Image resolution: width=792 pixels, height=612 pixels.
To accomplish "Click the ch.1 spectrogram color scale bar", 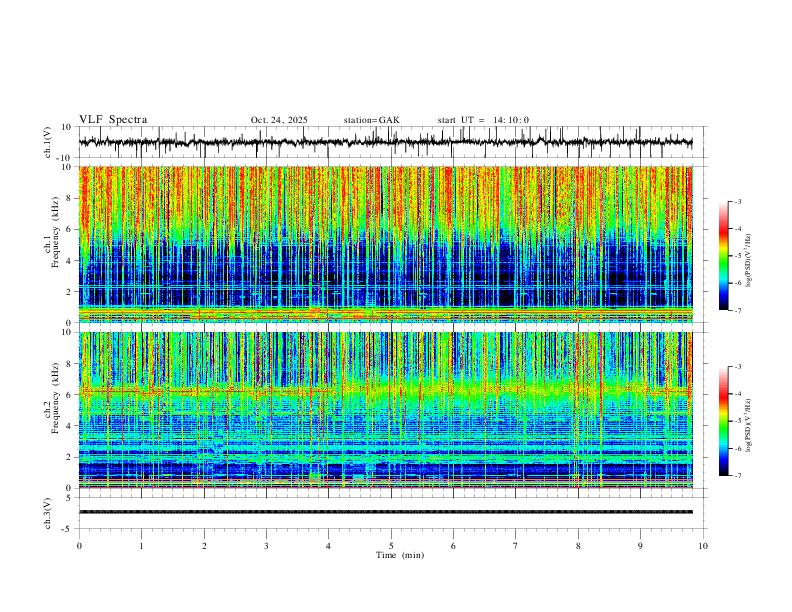I will click(x=723, y=256).
